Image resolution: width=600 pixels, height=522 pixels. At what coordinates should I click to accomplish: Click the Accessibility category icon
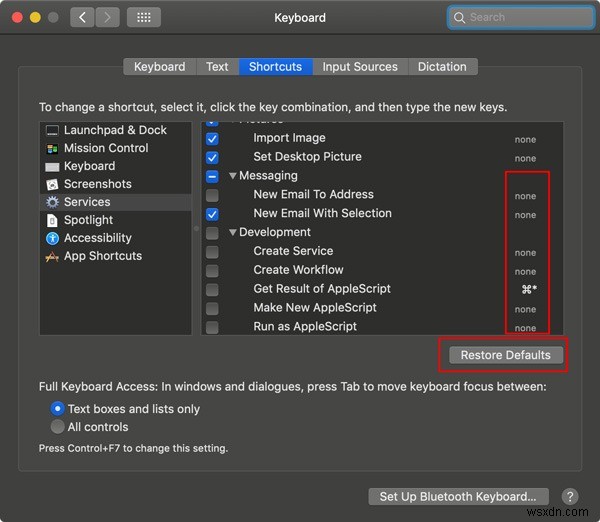coord(52,238)
